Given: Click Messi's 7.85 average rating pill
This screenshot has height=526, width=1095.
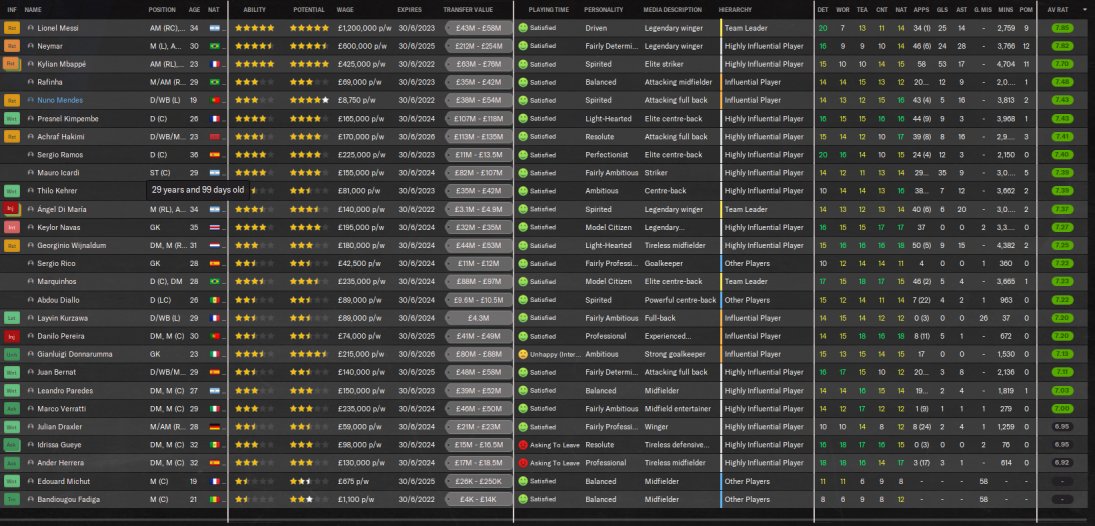Looking at the screenshot, I should (x=1063, y=28).
